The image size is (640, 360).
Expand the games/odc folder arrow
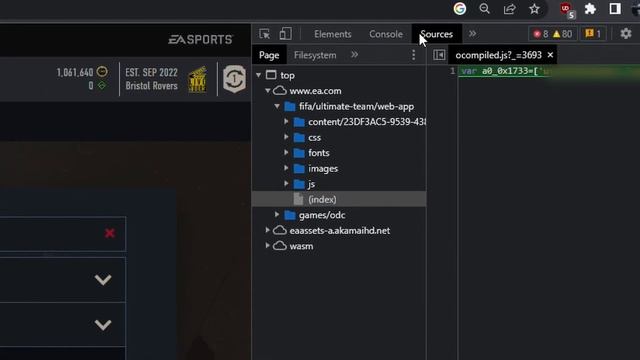coord(277,215)
